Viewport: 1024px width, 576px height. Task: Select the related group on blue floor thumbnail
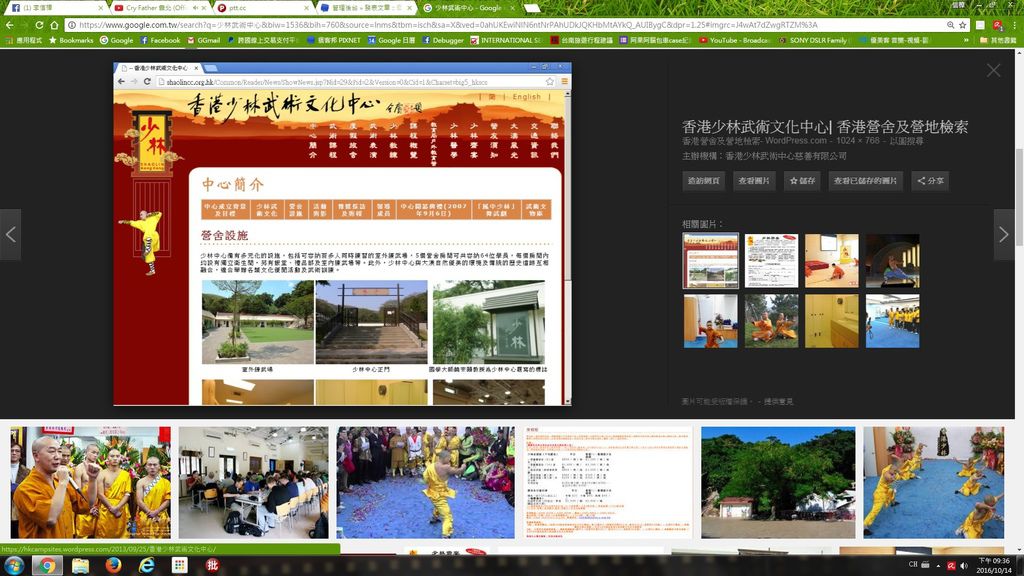pyautogui.click(x=892, y=321)
